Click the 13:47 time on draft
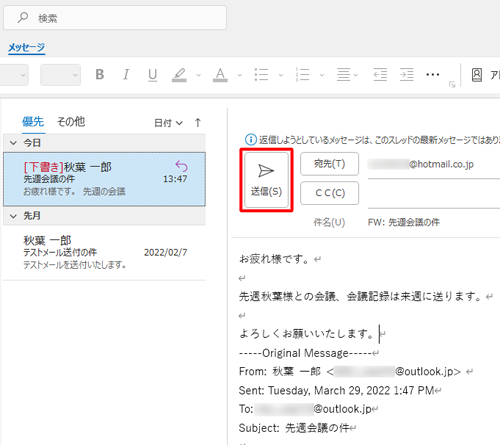 point(175,179)
